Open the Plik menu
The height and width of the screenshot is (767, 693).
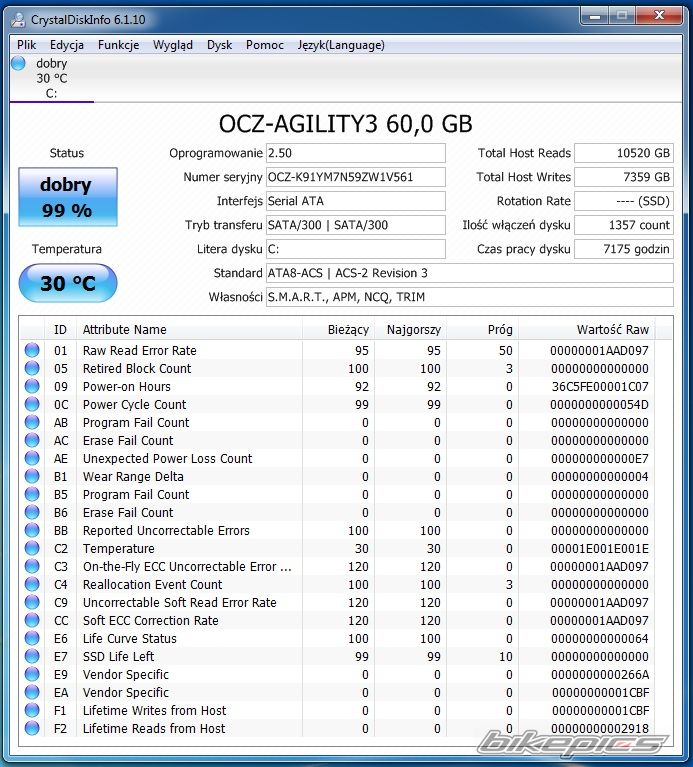[27, 45]
